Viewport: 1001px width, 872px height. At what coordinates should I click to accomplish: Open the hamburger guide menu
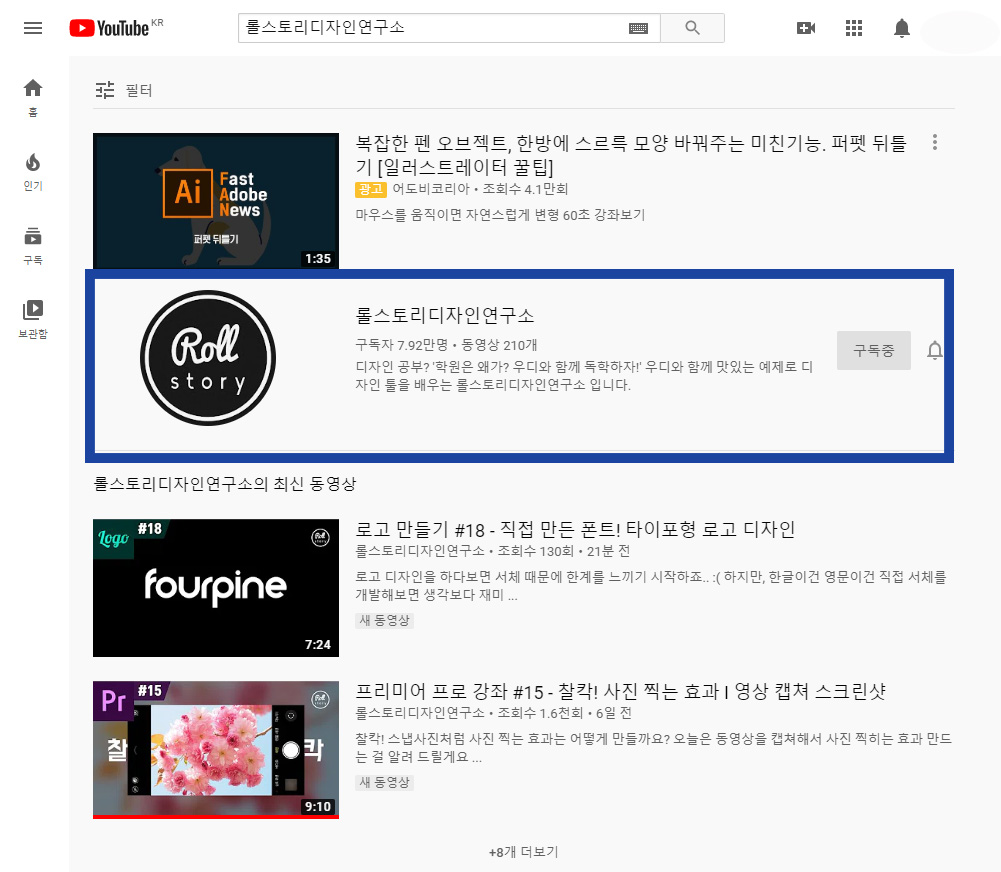coord(33,28)
